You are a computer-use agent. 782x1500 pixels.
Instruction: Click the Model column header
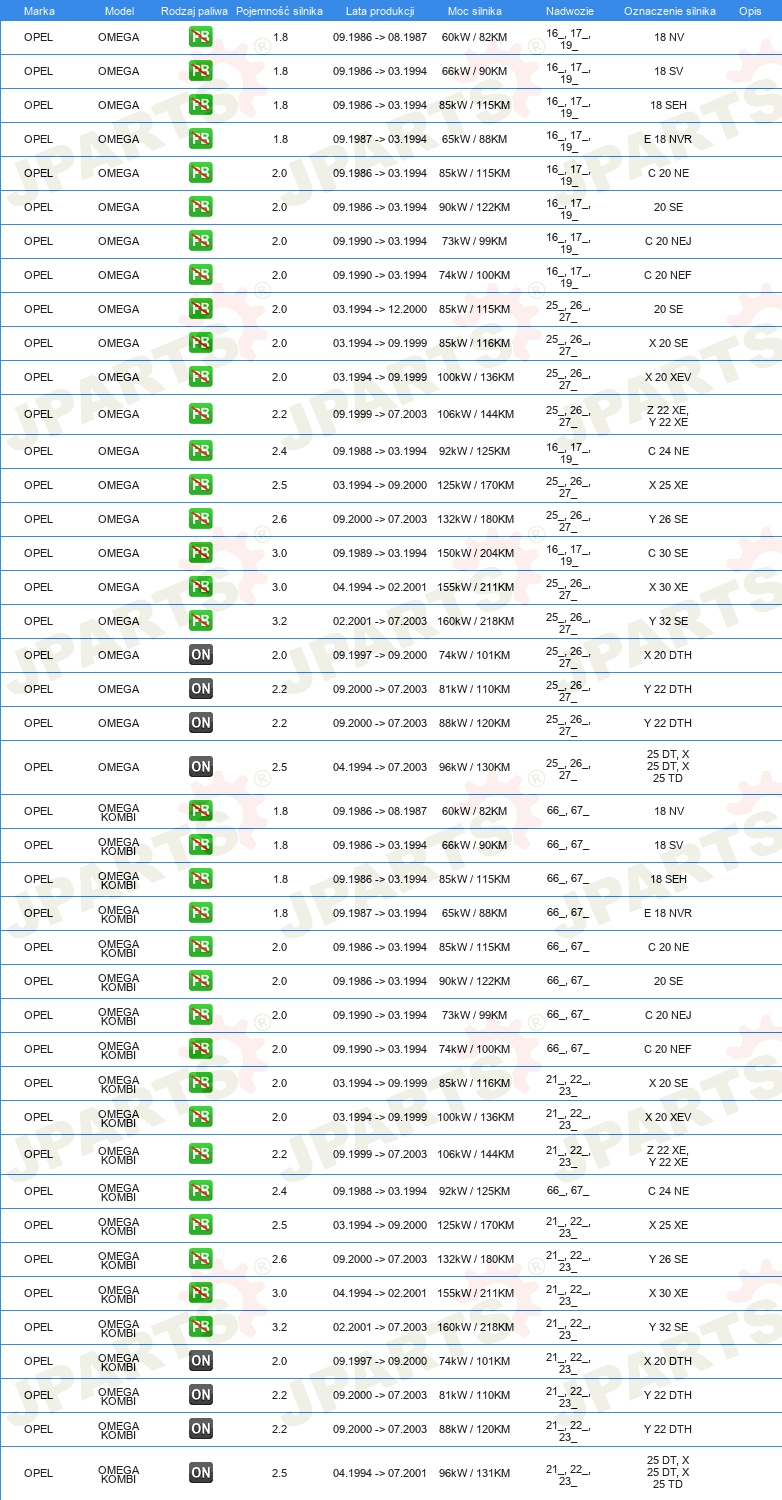pyautogui.click(x=119, y=11)
